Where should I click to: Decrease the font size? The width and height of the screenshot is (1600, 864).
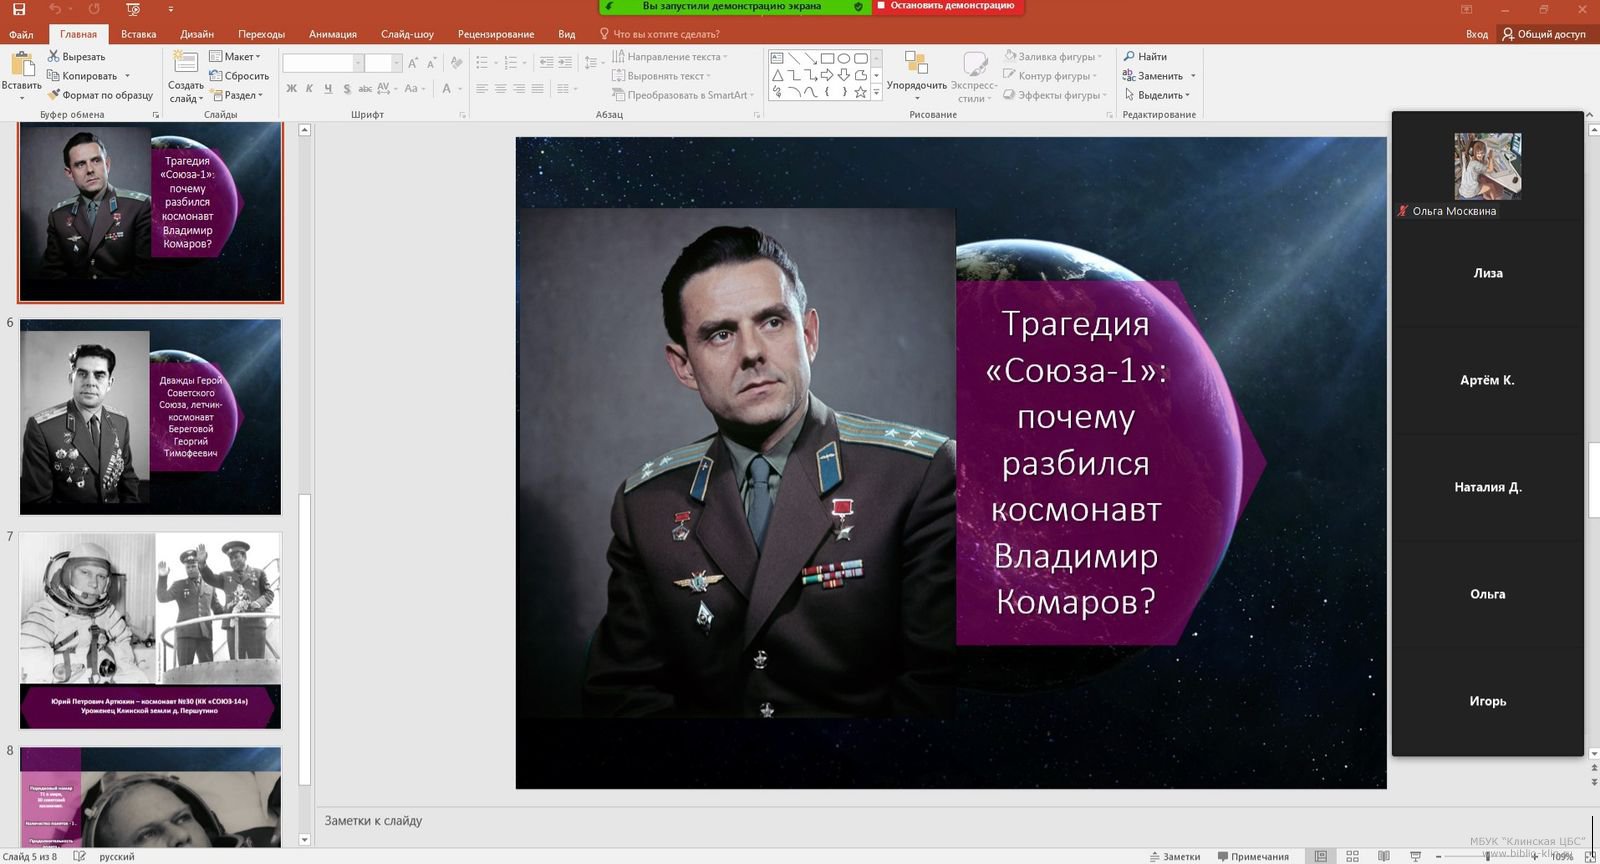click(431, 63)
